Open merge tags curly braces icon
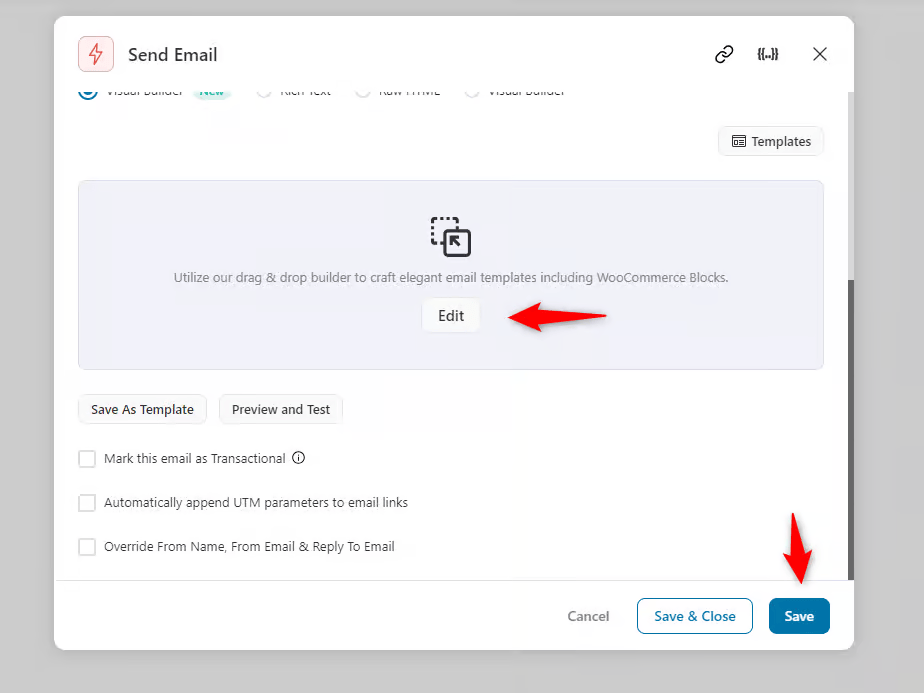 click(767, 54)
